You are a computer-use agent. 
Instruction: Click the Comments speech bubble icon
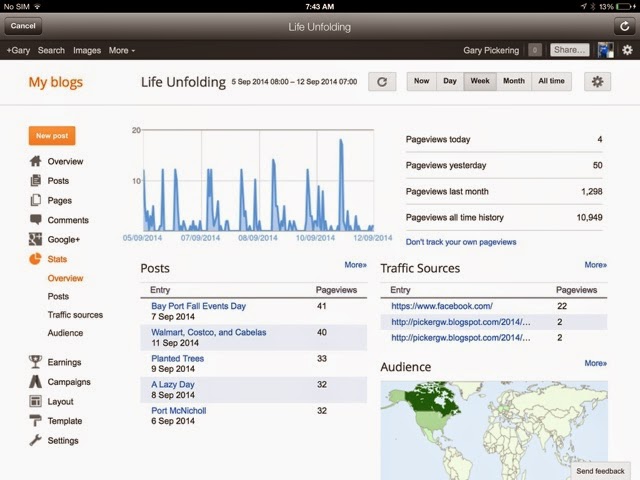pos(36,220)
